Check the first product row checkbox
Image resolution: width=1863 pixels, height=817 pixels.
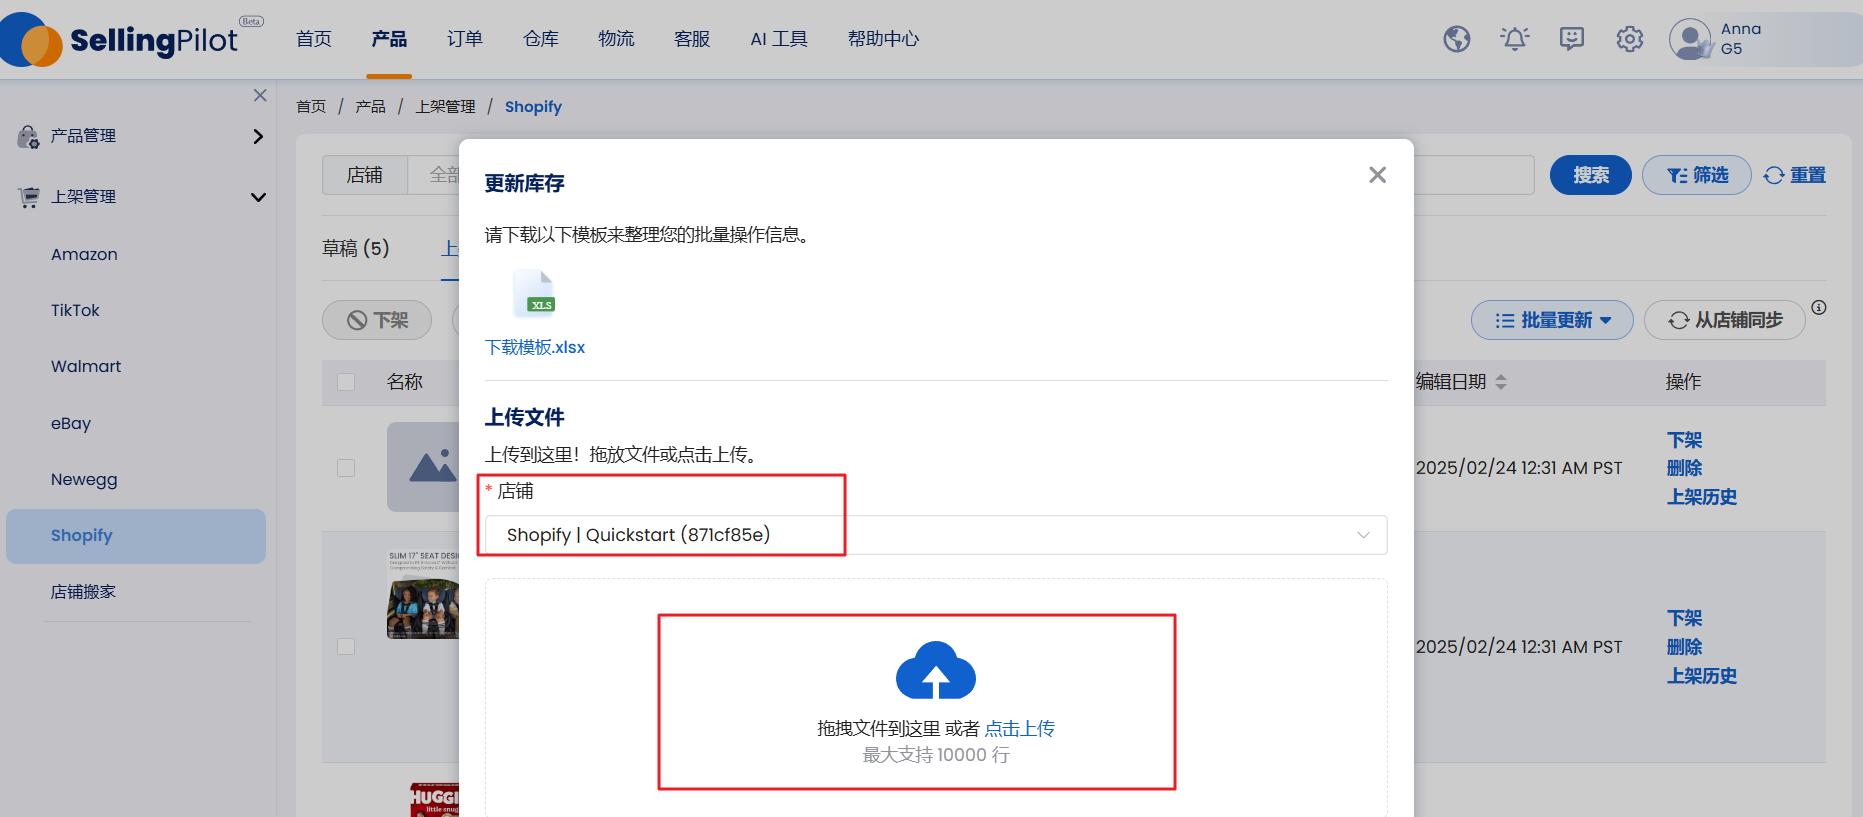coord(346,468)
